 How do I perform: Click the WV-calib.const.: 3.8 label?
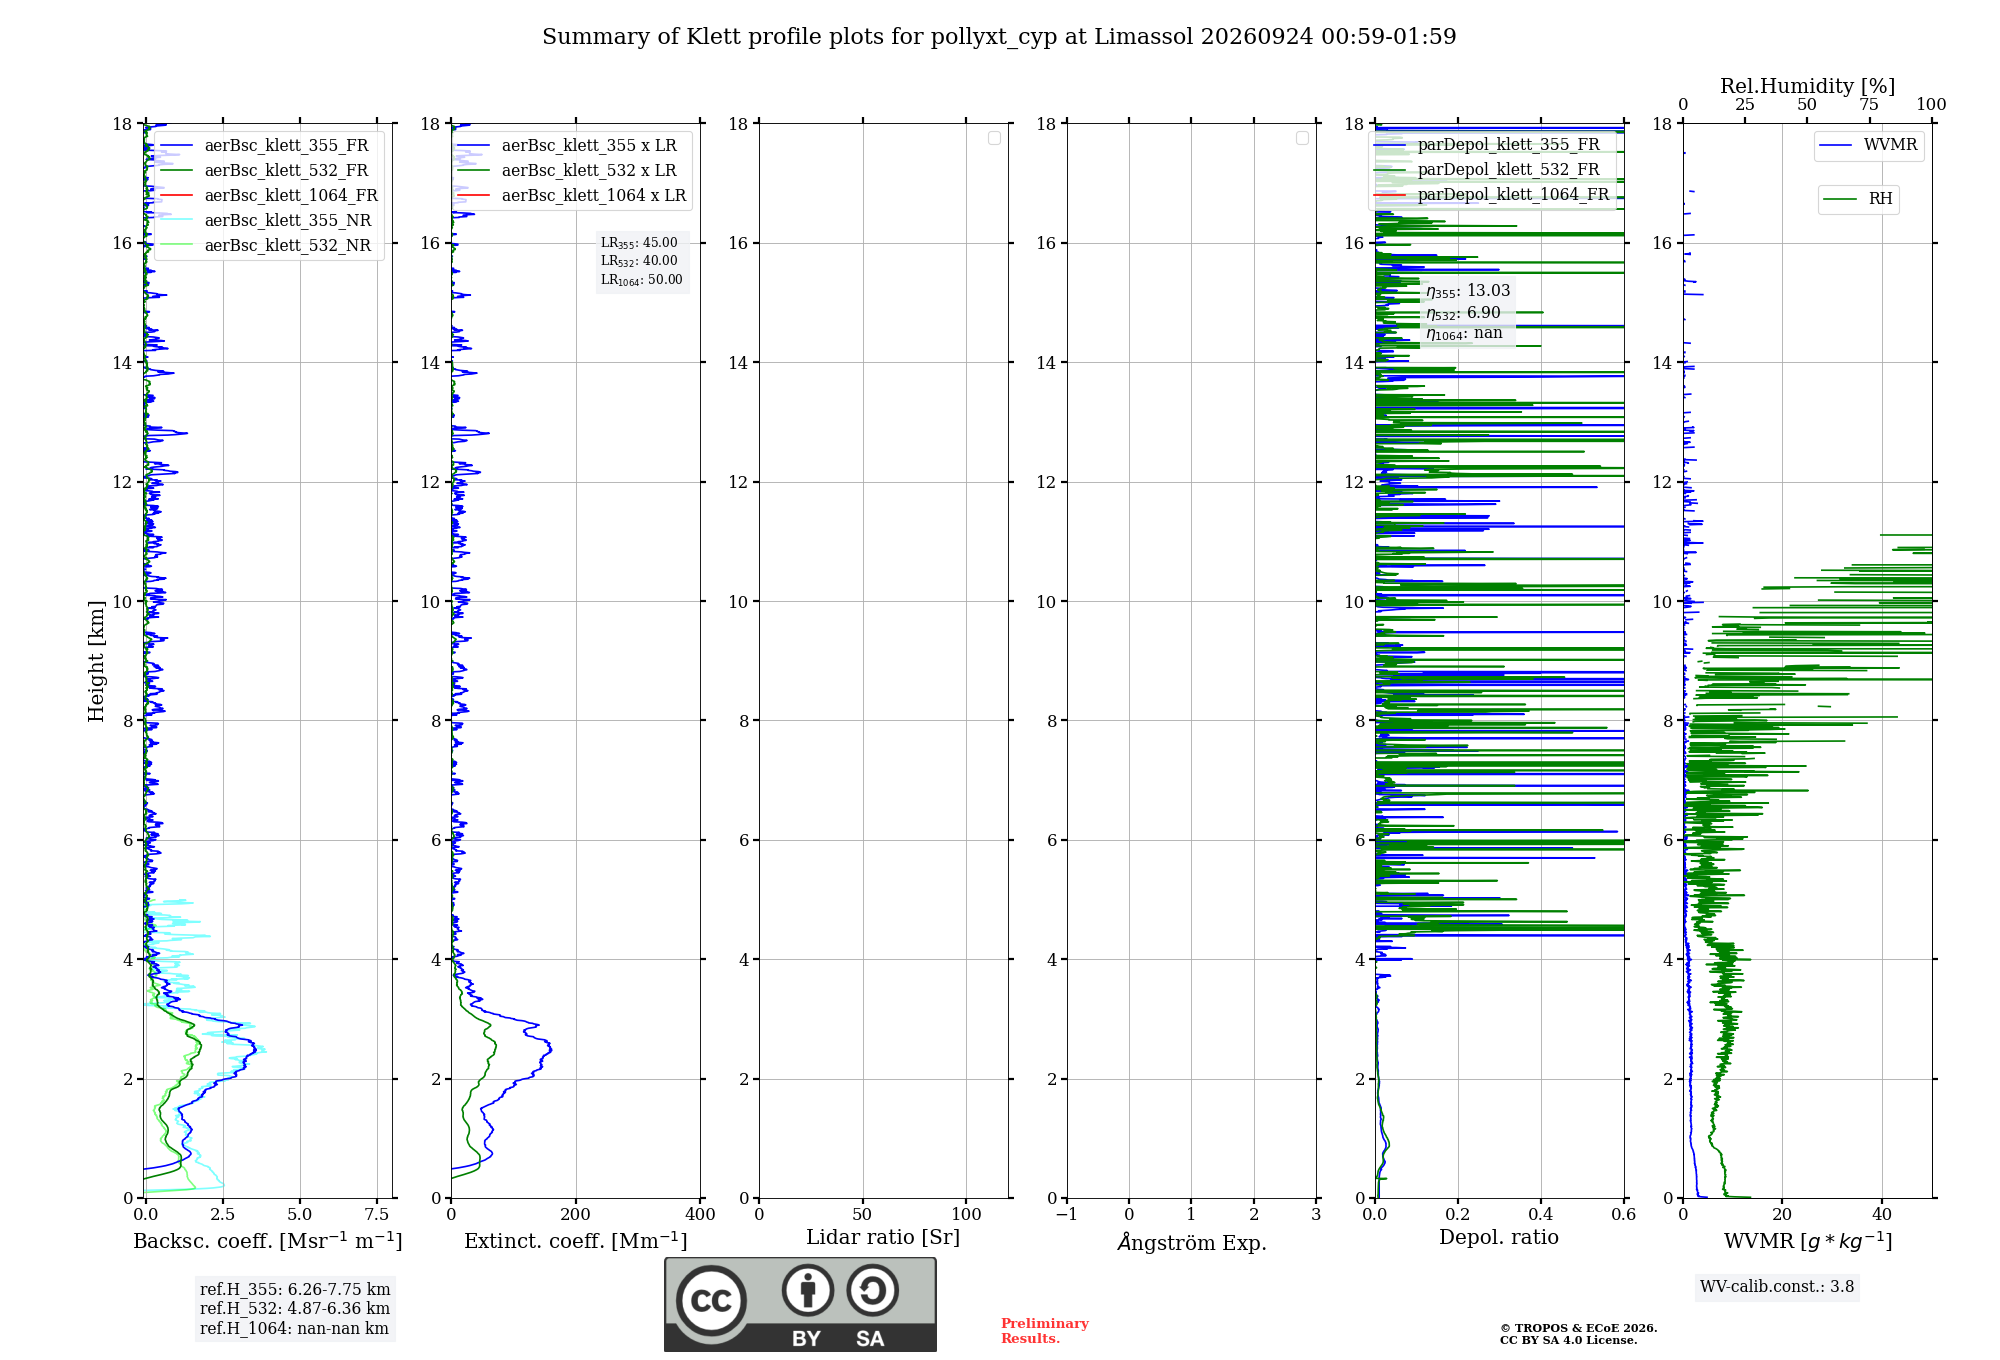pyautogui.click(x=1777, y=1287)
